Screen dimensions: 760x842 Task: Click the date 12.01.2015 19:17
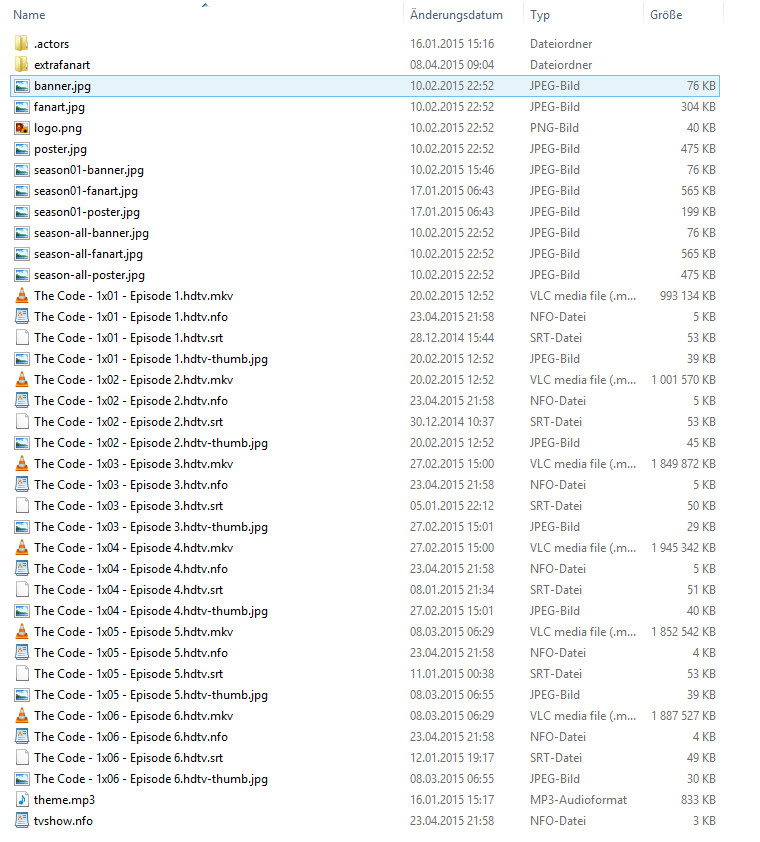click(452, 758)
